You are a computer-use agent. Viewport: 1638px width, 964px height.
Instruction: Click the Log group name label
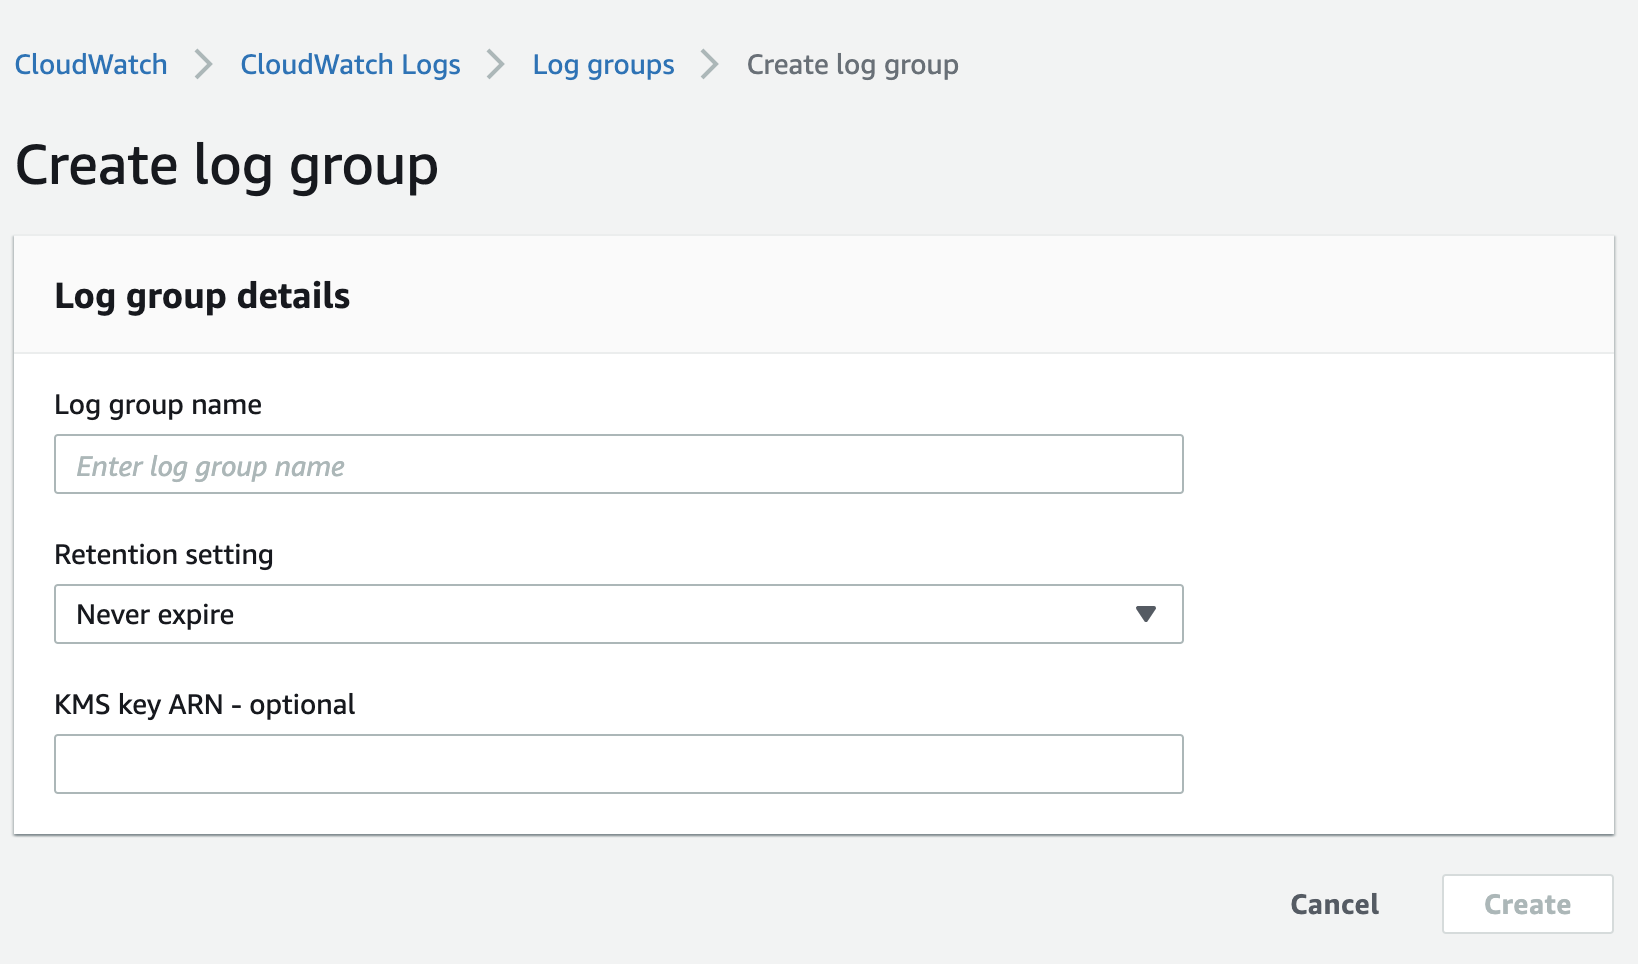tap(158, 405)
